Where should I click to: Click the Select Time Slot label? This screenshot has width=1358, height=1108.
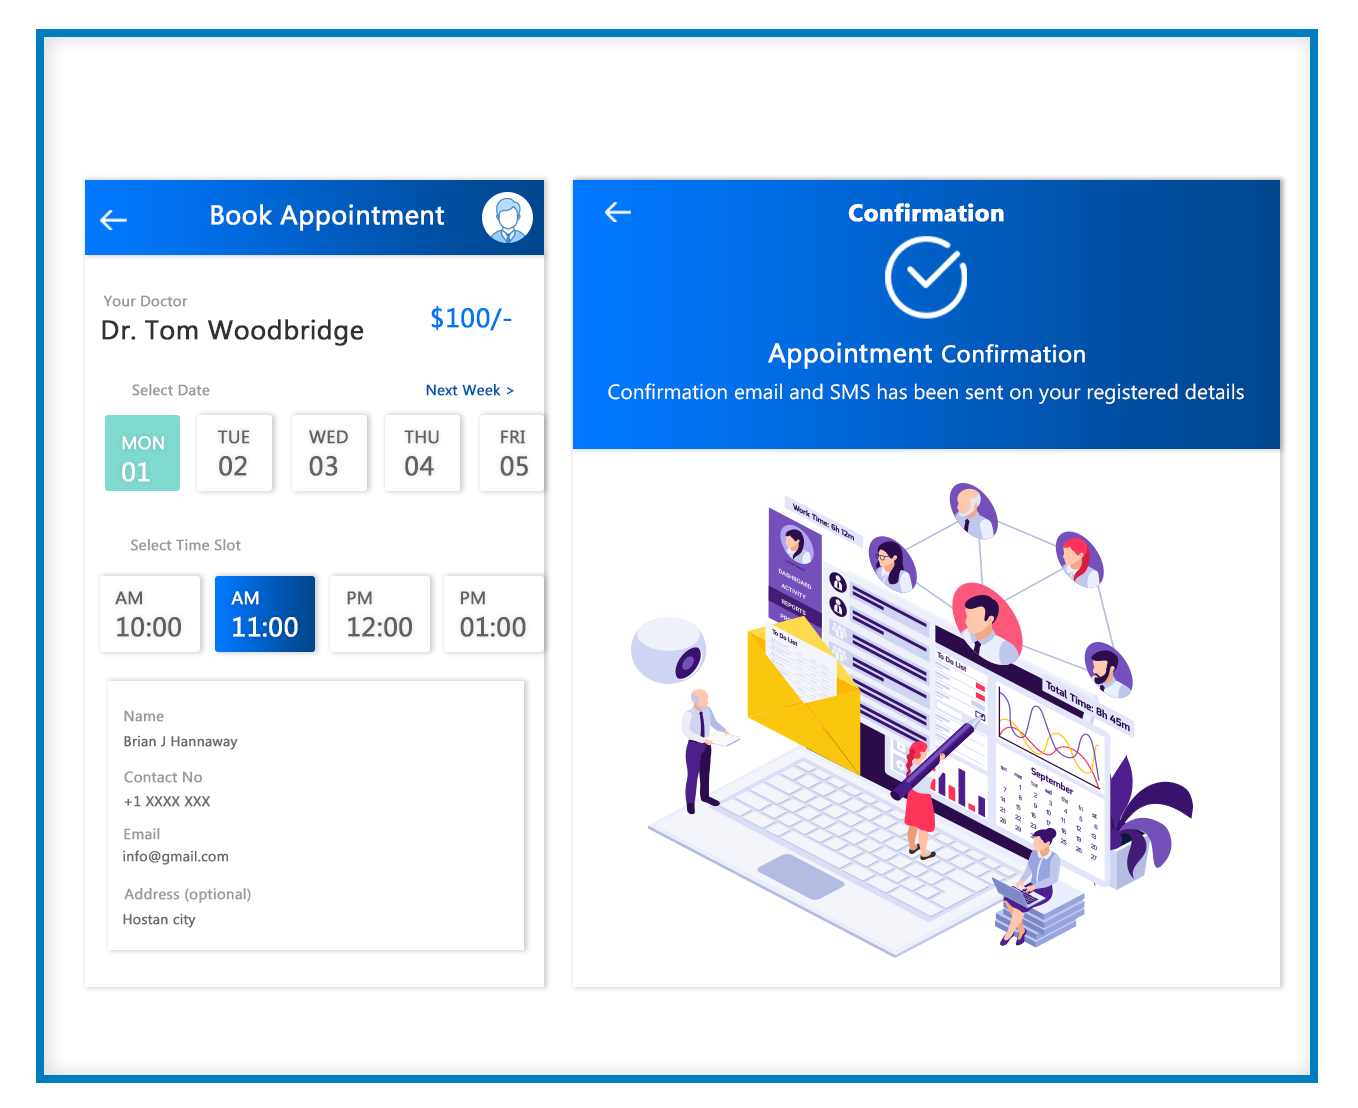(185, 545)
